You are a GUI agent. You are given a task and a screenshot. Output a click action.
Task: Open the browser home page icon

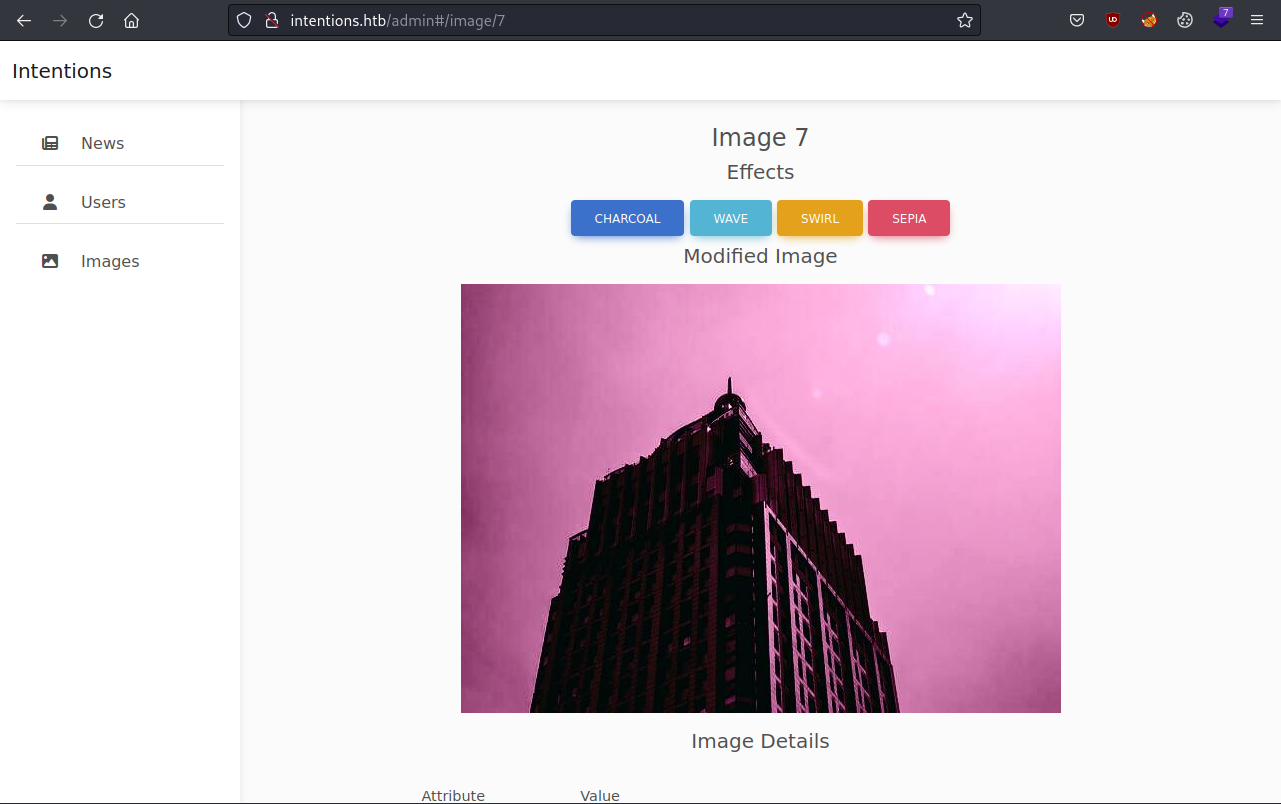(x=131, y=20)
